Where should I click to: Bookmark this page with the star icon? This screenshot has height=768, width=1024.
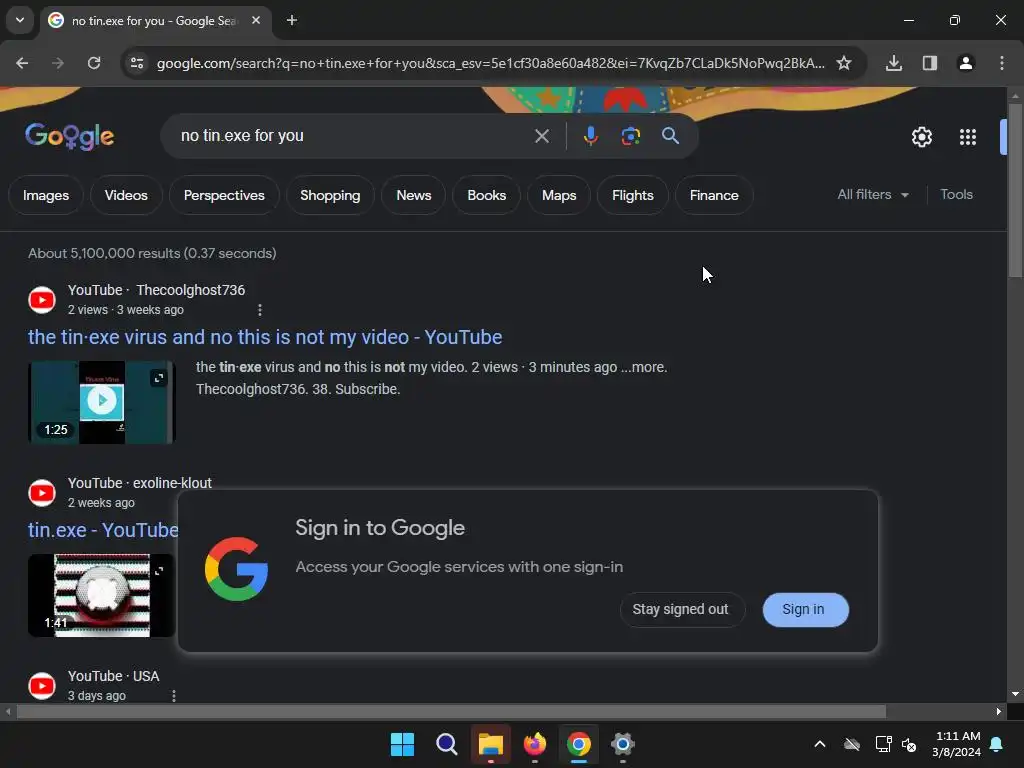844,63
